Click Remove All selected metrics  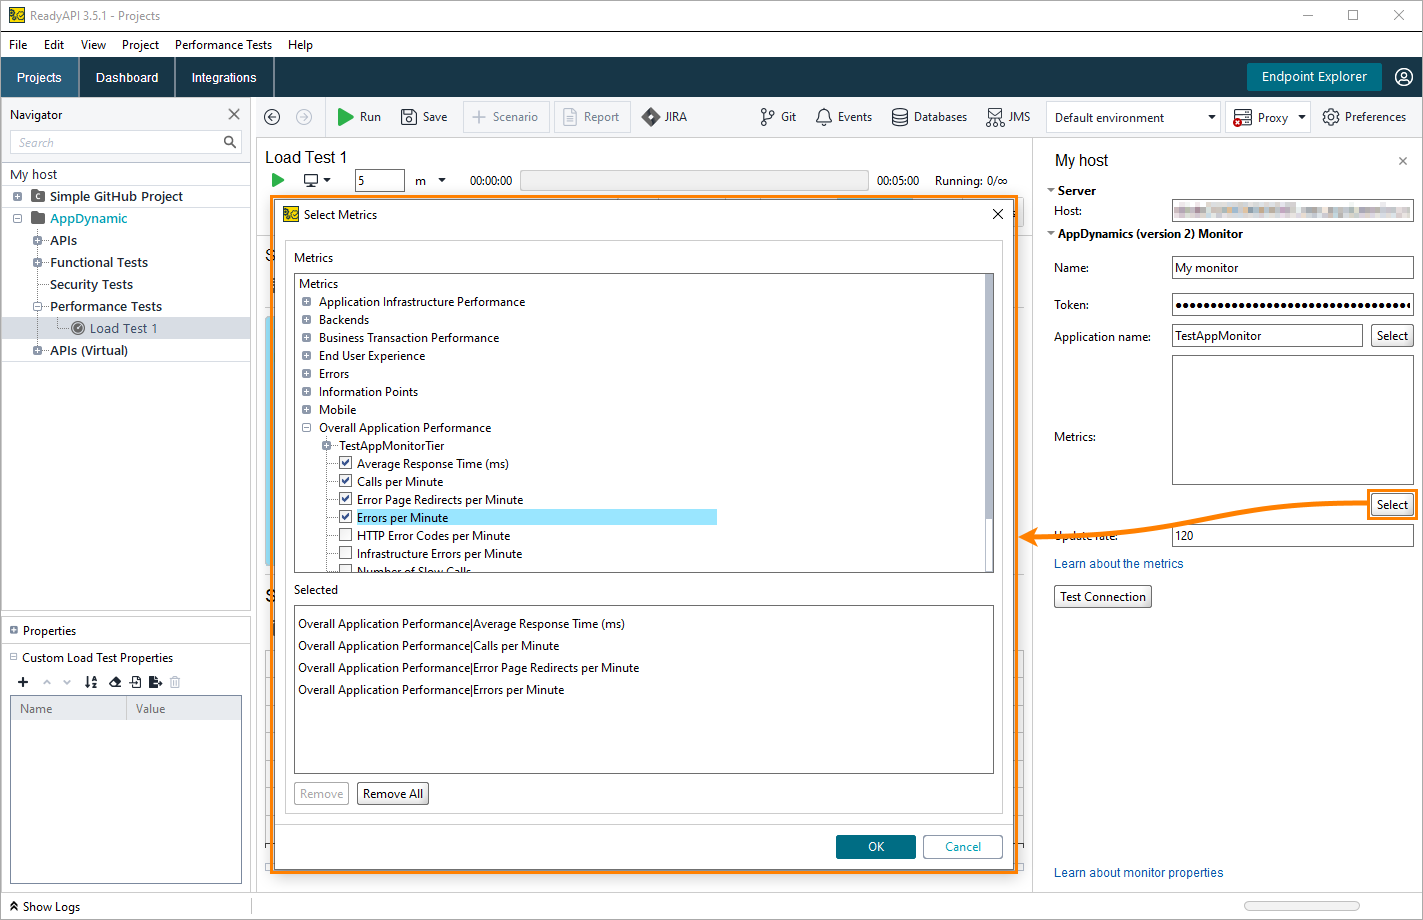point(392,793)
